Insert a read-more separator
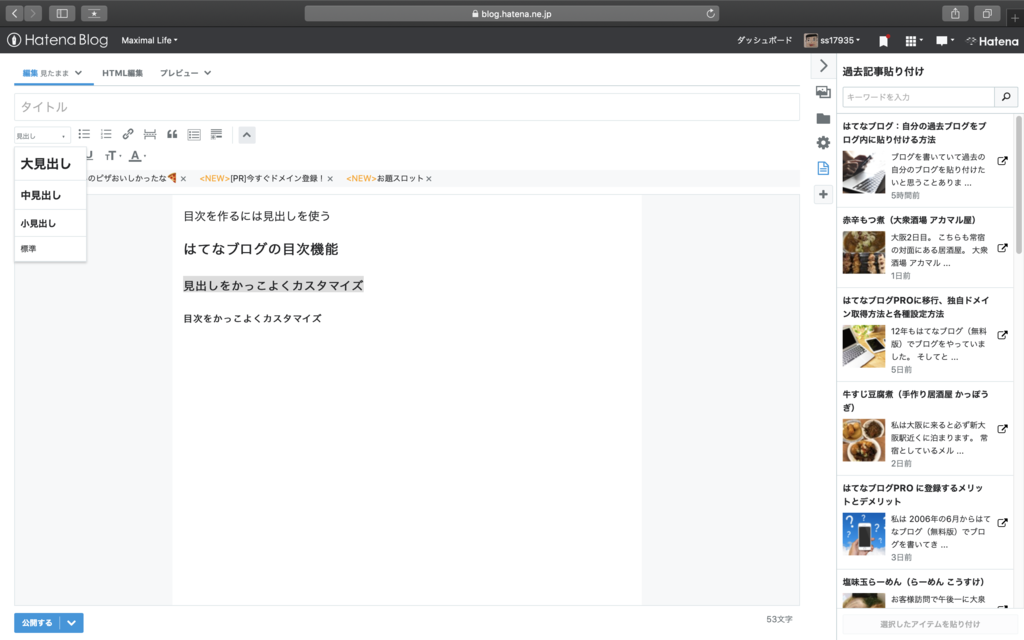Image resolution: width=1024 pixels, height=640 pixels. coord(150,135)
